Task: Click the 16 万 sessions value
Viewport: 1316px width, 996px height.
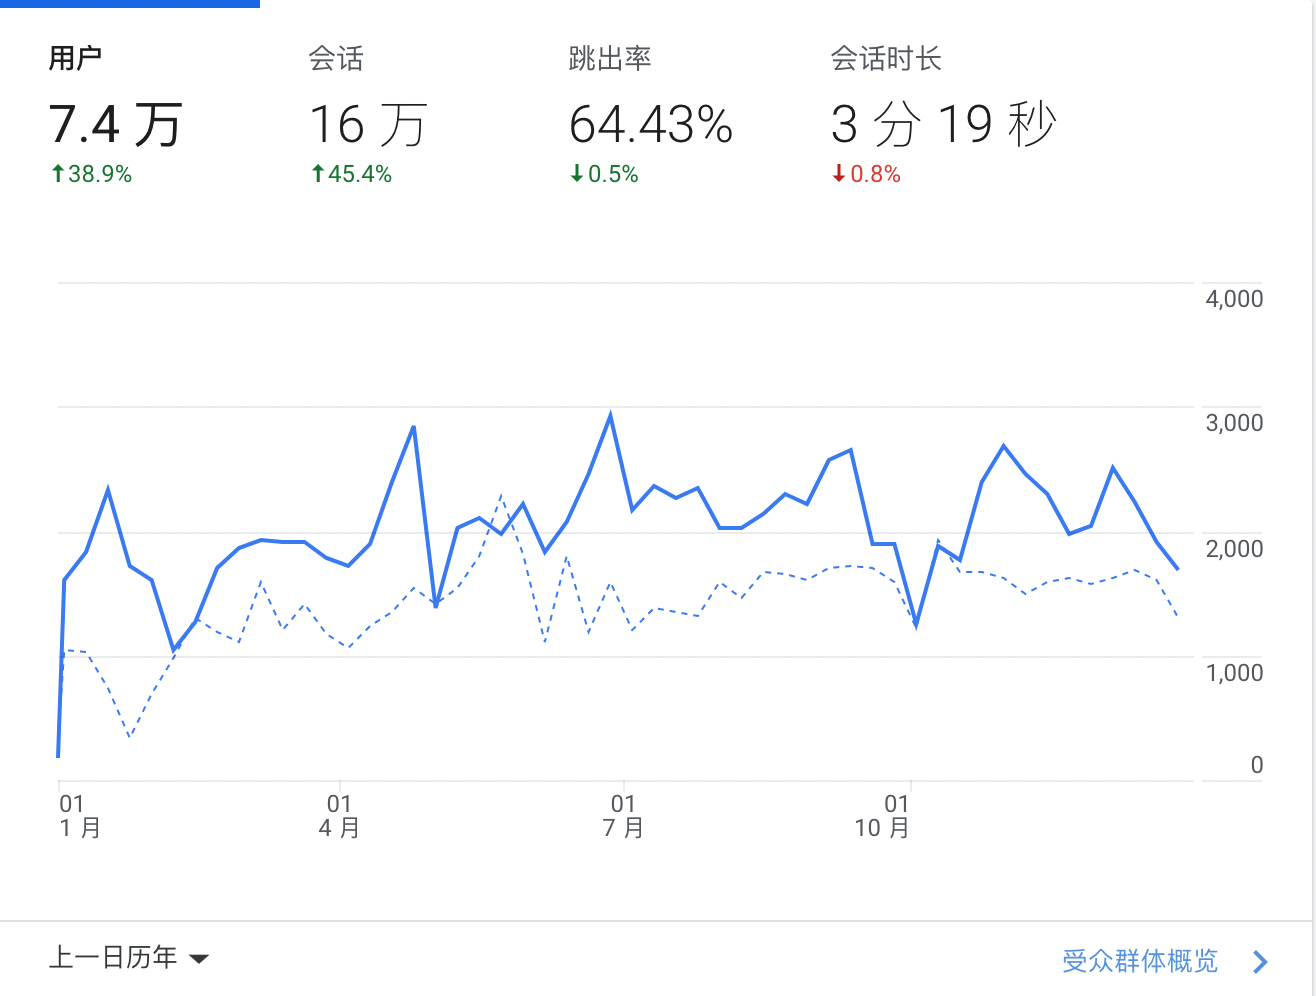Action: tap(368, 125)
